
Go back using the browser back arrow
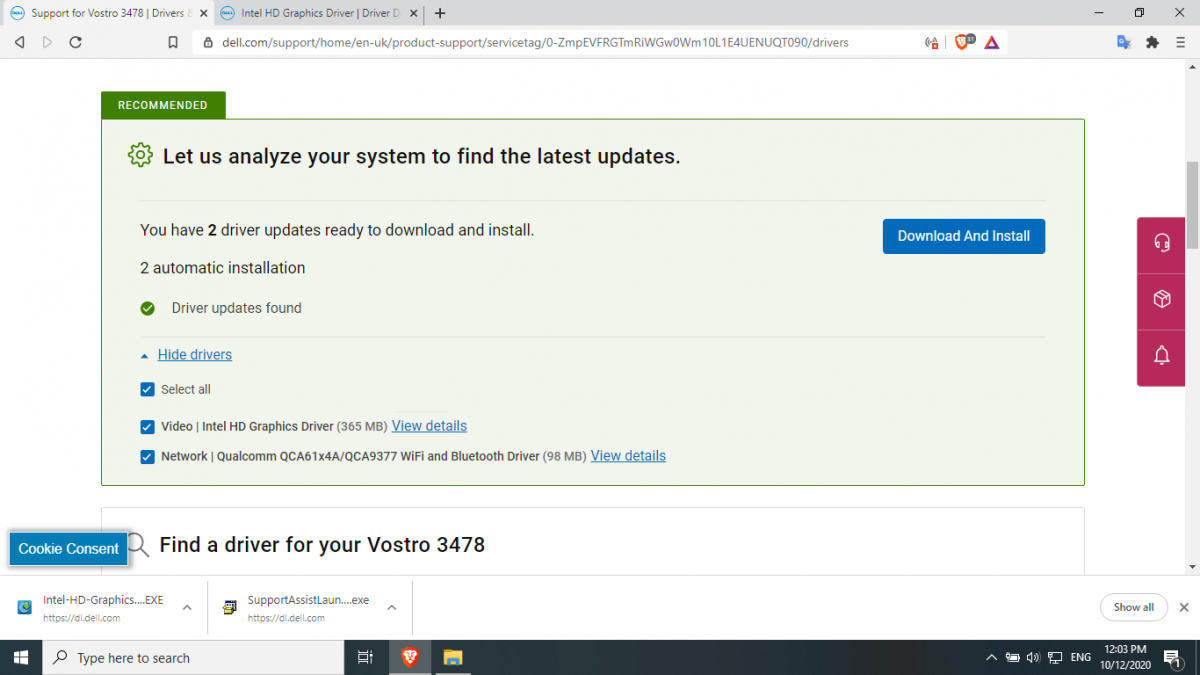tap(19, 42)
